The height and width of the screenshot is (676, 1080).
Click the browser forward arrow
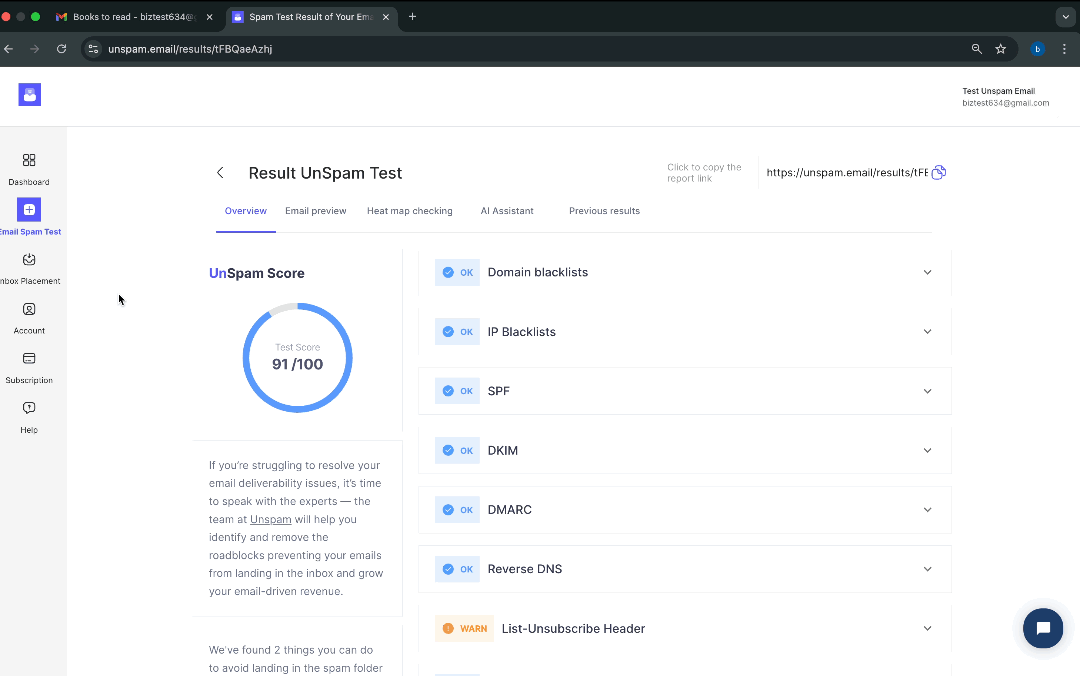(x=34, y=49)
